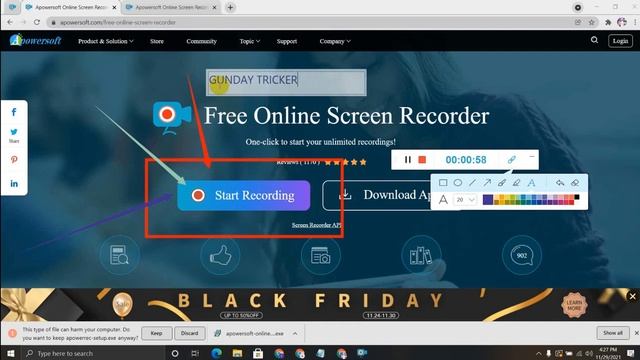Close the downloads bar

pos(636,333)
